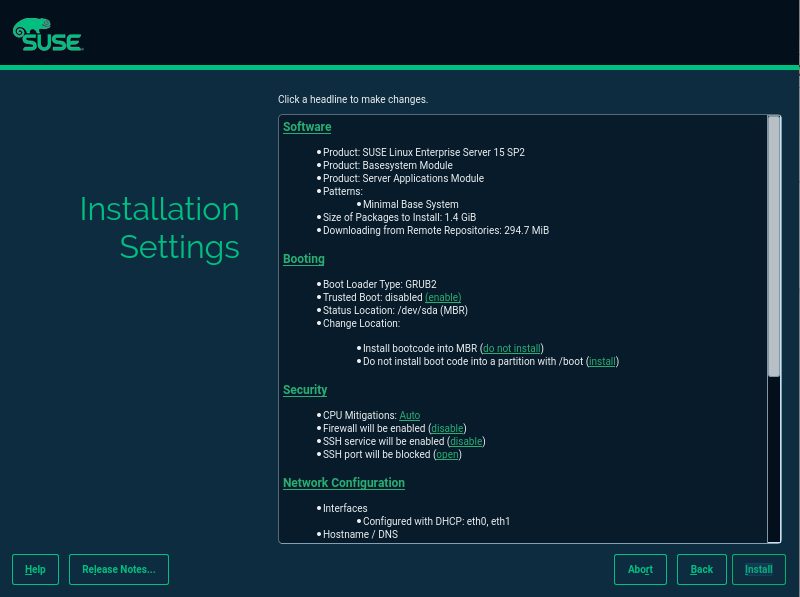Go Back to the previous step
The width and height of the screenshot is (800, 597).
pos(702,569)
